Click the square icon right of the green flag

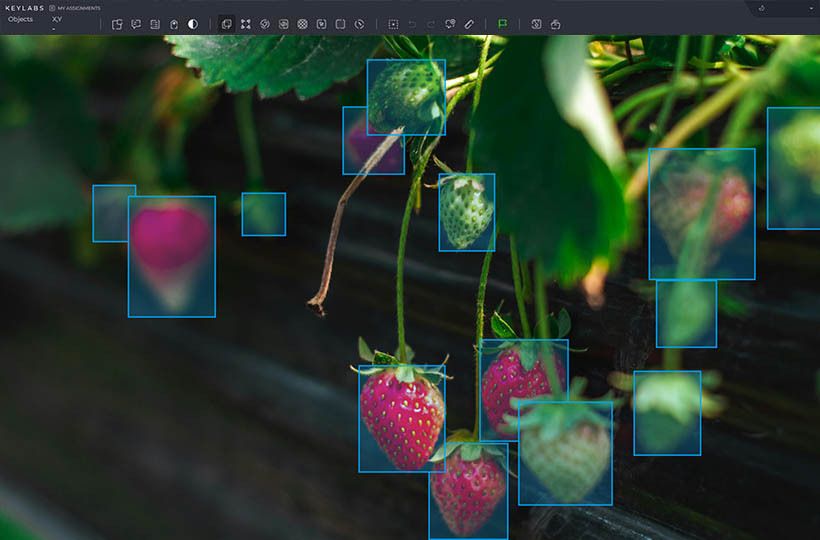coord(536,24)
